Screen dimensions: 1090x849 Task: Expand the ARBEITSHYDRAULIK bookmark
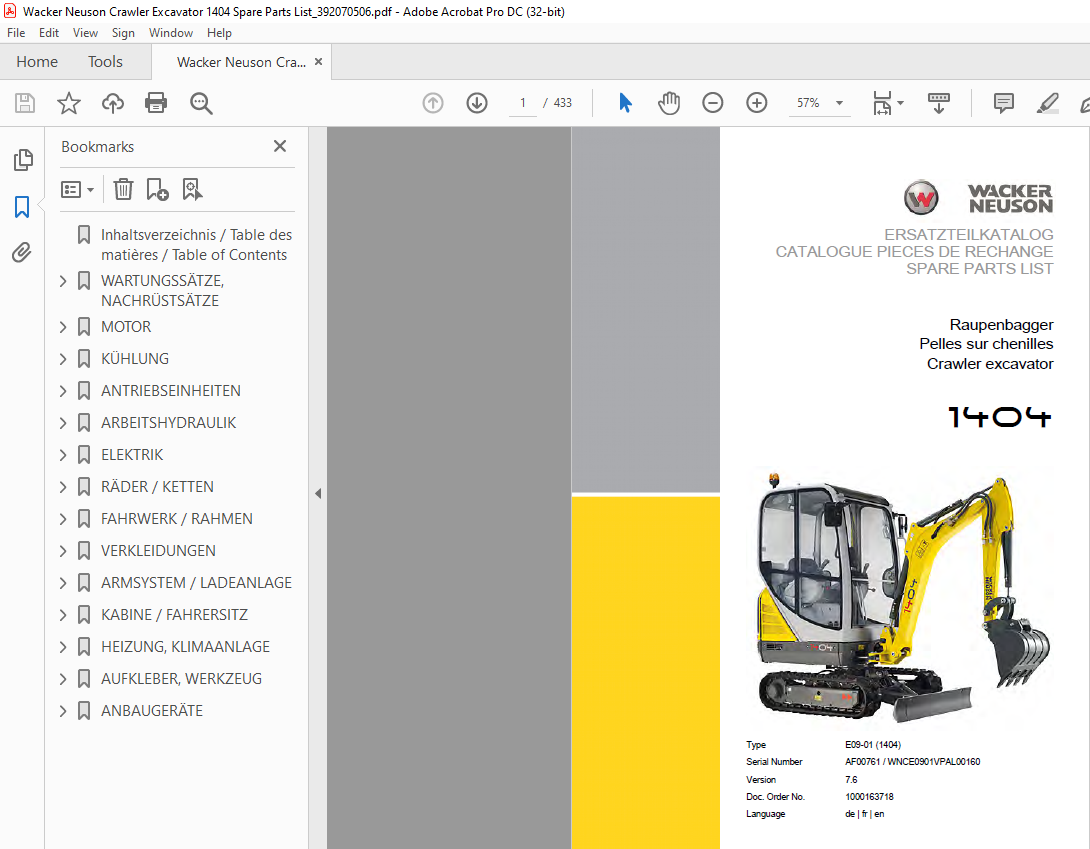63,423
